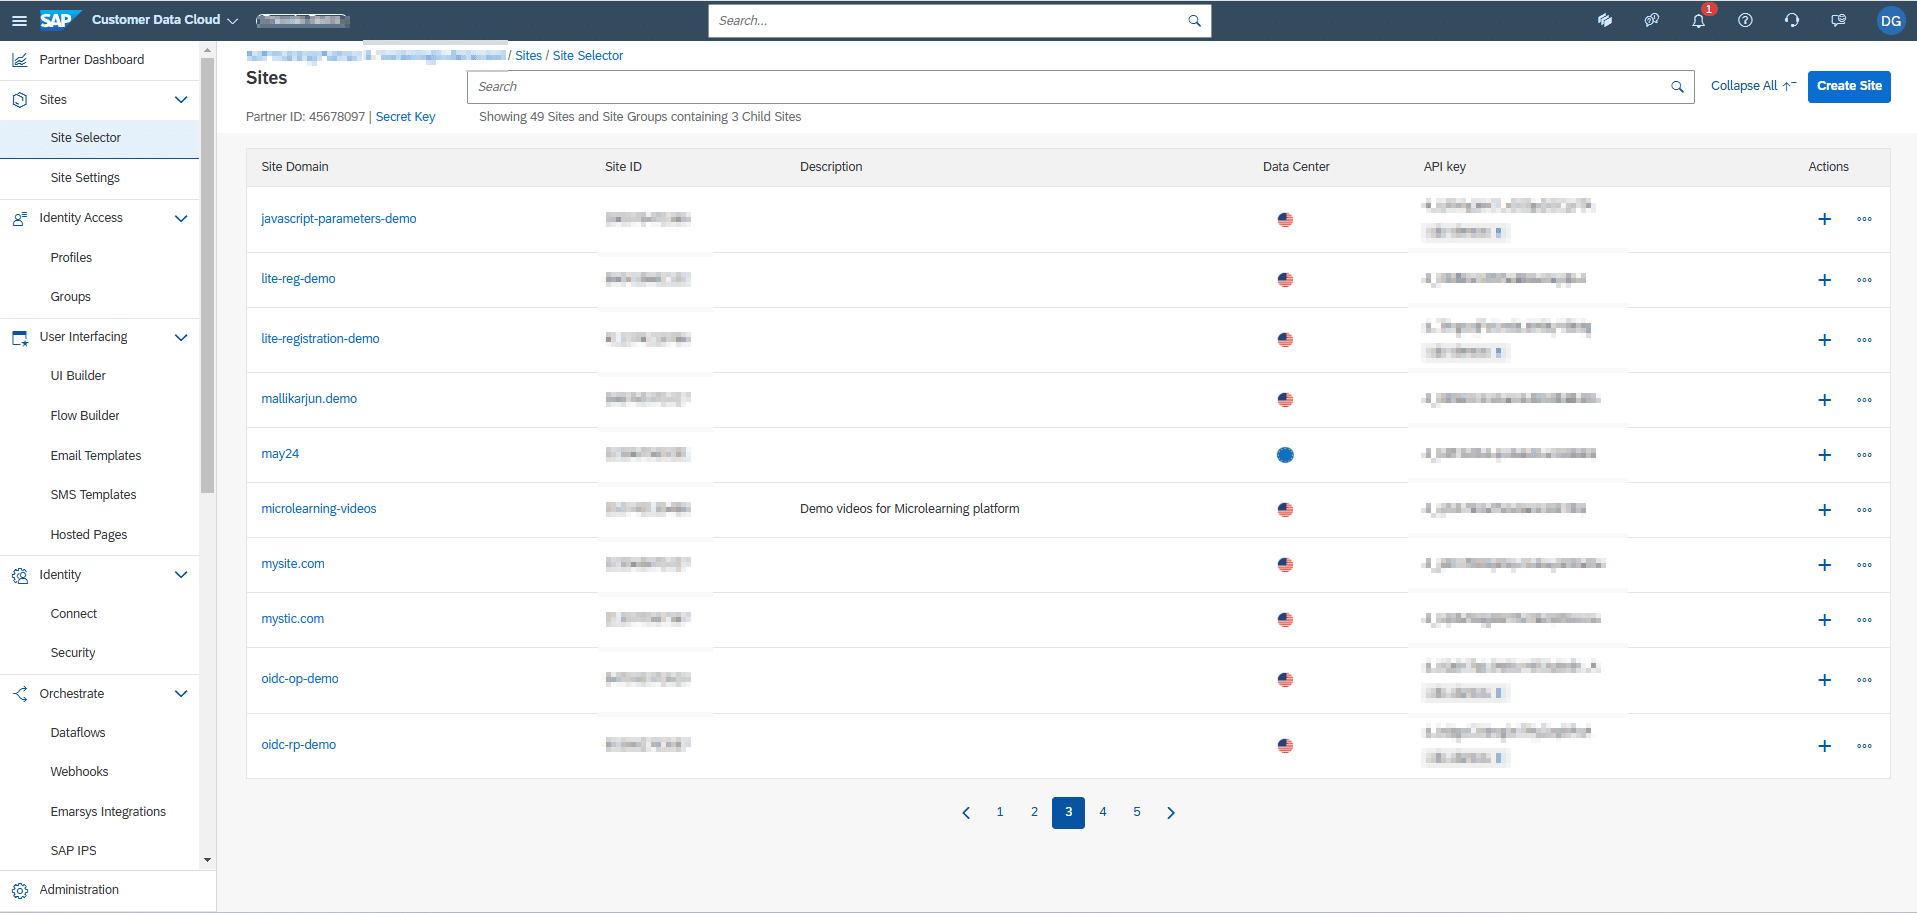The width and height of the screenshot is (1917, 913).
Task: Open more actions for oidc-op-demo
Action: pos(1864,680)
